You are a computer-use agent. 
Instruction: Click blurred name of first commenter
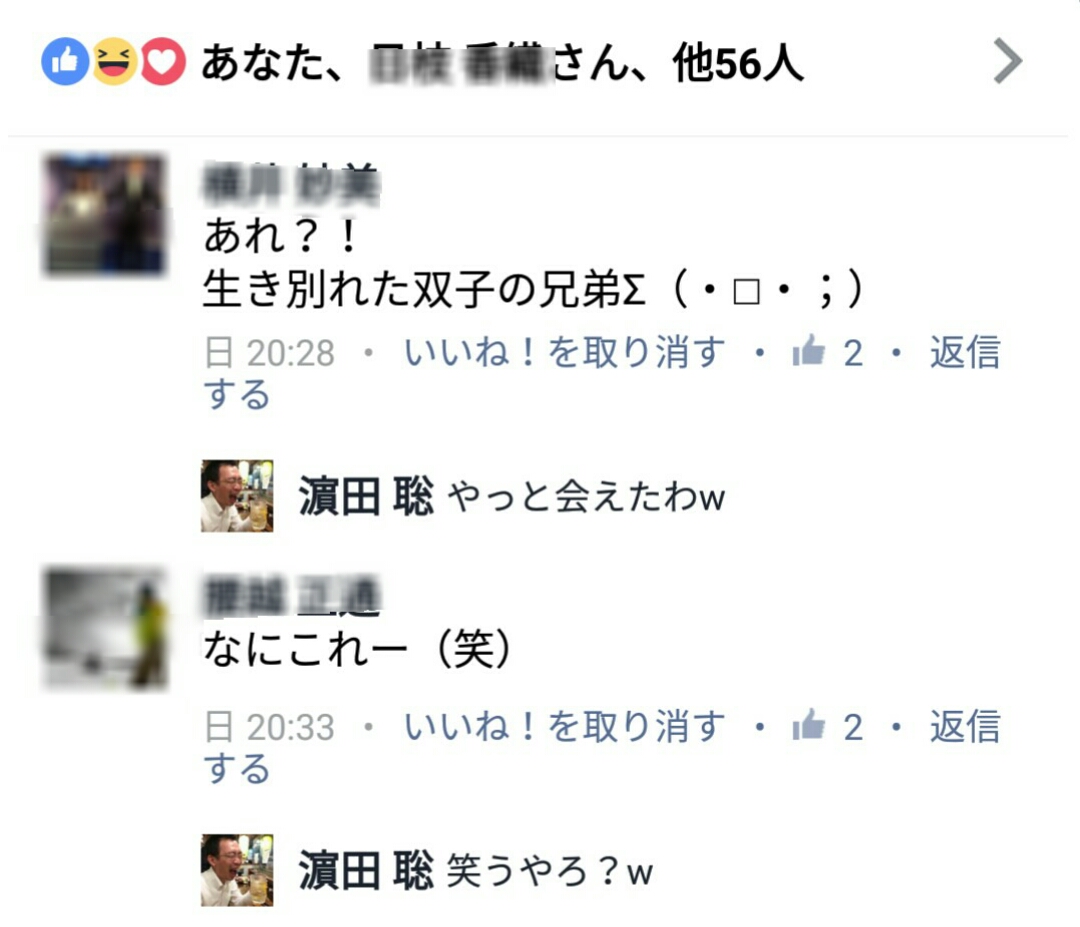291,185
